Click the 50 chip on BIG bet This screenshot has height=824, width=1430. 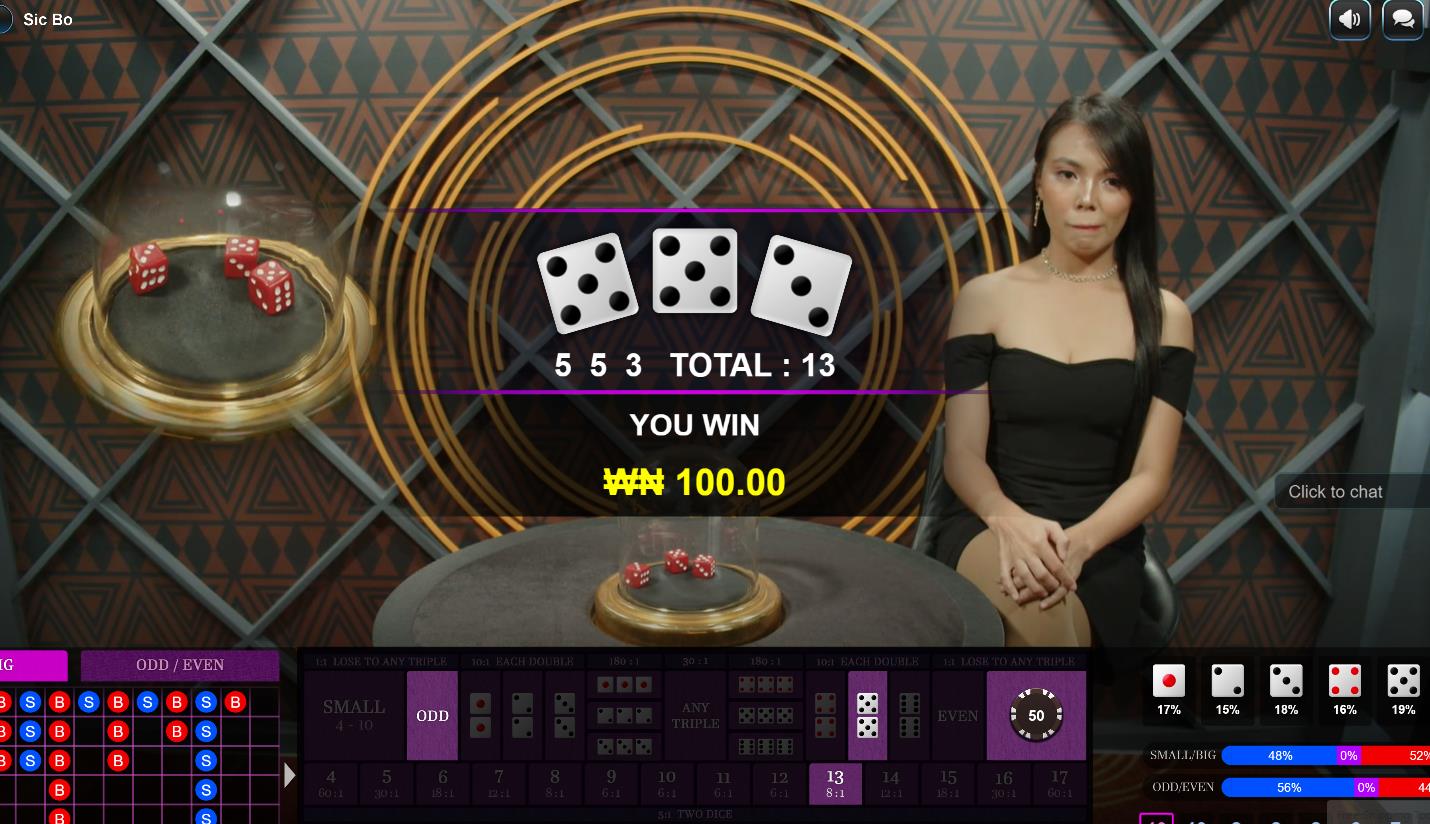1036,715
